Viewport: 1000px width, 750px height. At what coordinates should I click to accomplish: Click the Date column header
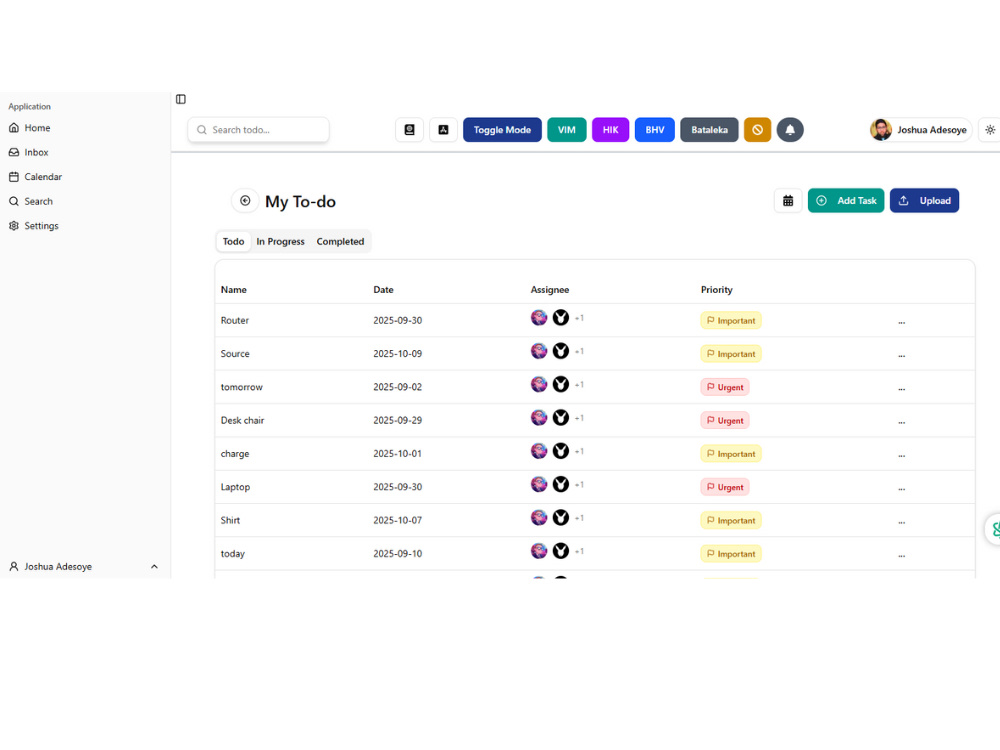point(383,290)
